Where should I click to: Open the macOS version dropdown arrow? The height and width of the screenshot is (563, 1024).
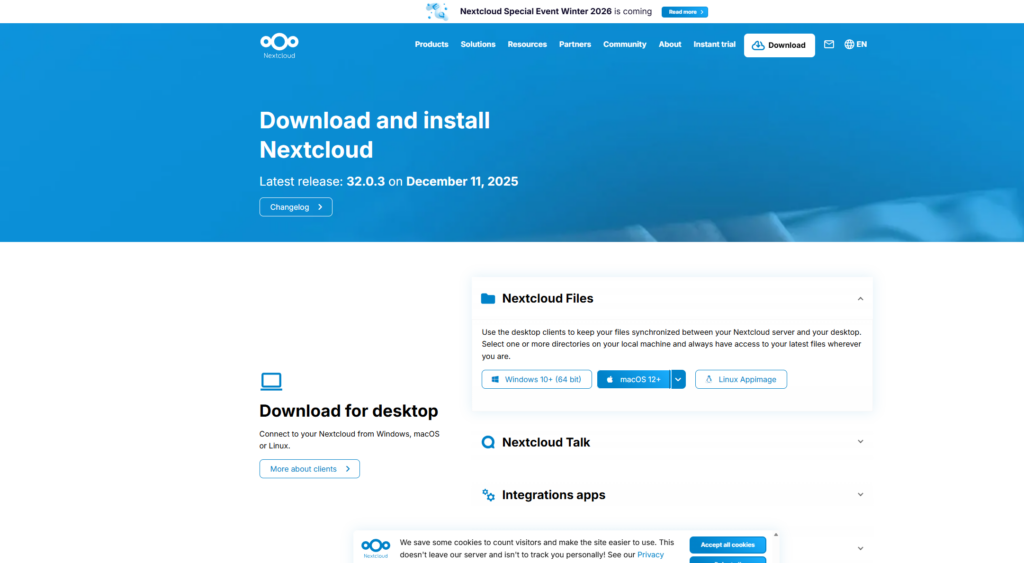(x=678, y=380)
